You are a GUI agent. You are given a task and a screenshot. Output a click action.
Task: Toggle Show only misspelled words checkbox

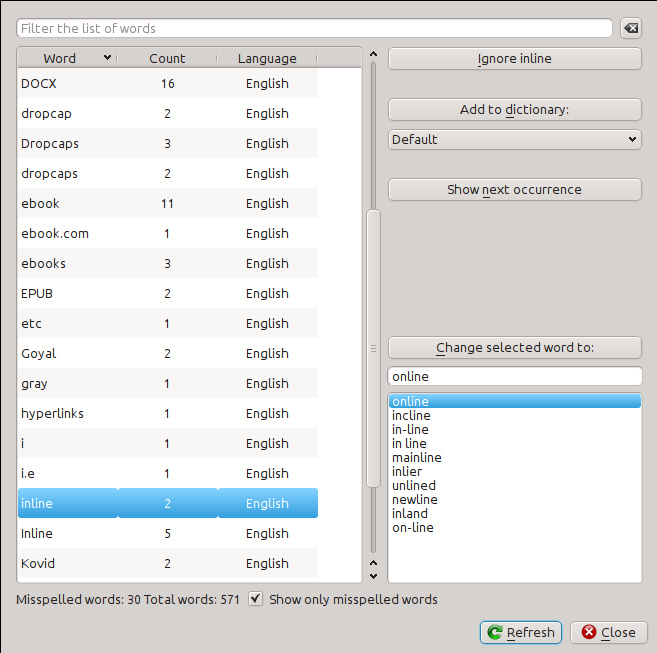click(256, 600)
